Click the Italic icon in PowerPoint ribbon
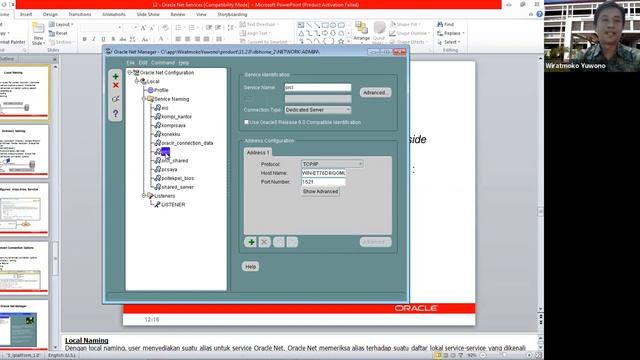The width and height of the screenshot is (640, 360). coord(94,39)
